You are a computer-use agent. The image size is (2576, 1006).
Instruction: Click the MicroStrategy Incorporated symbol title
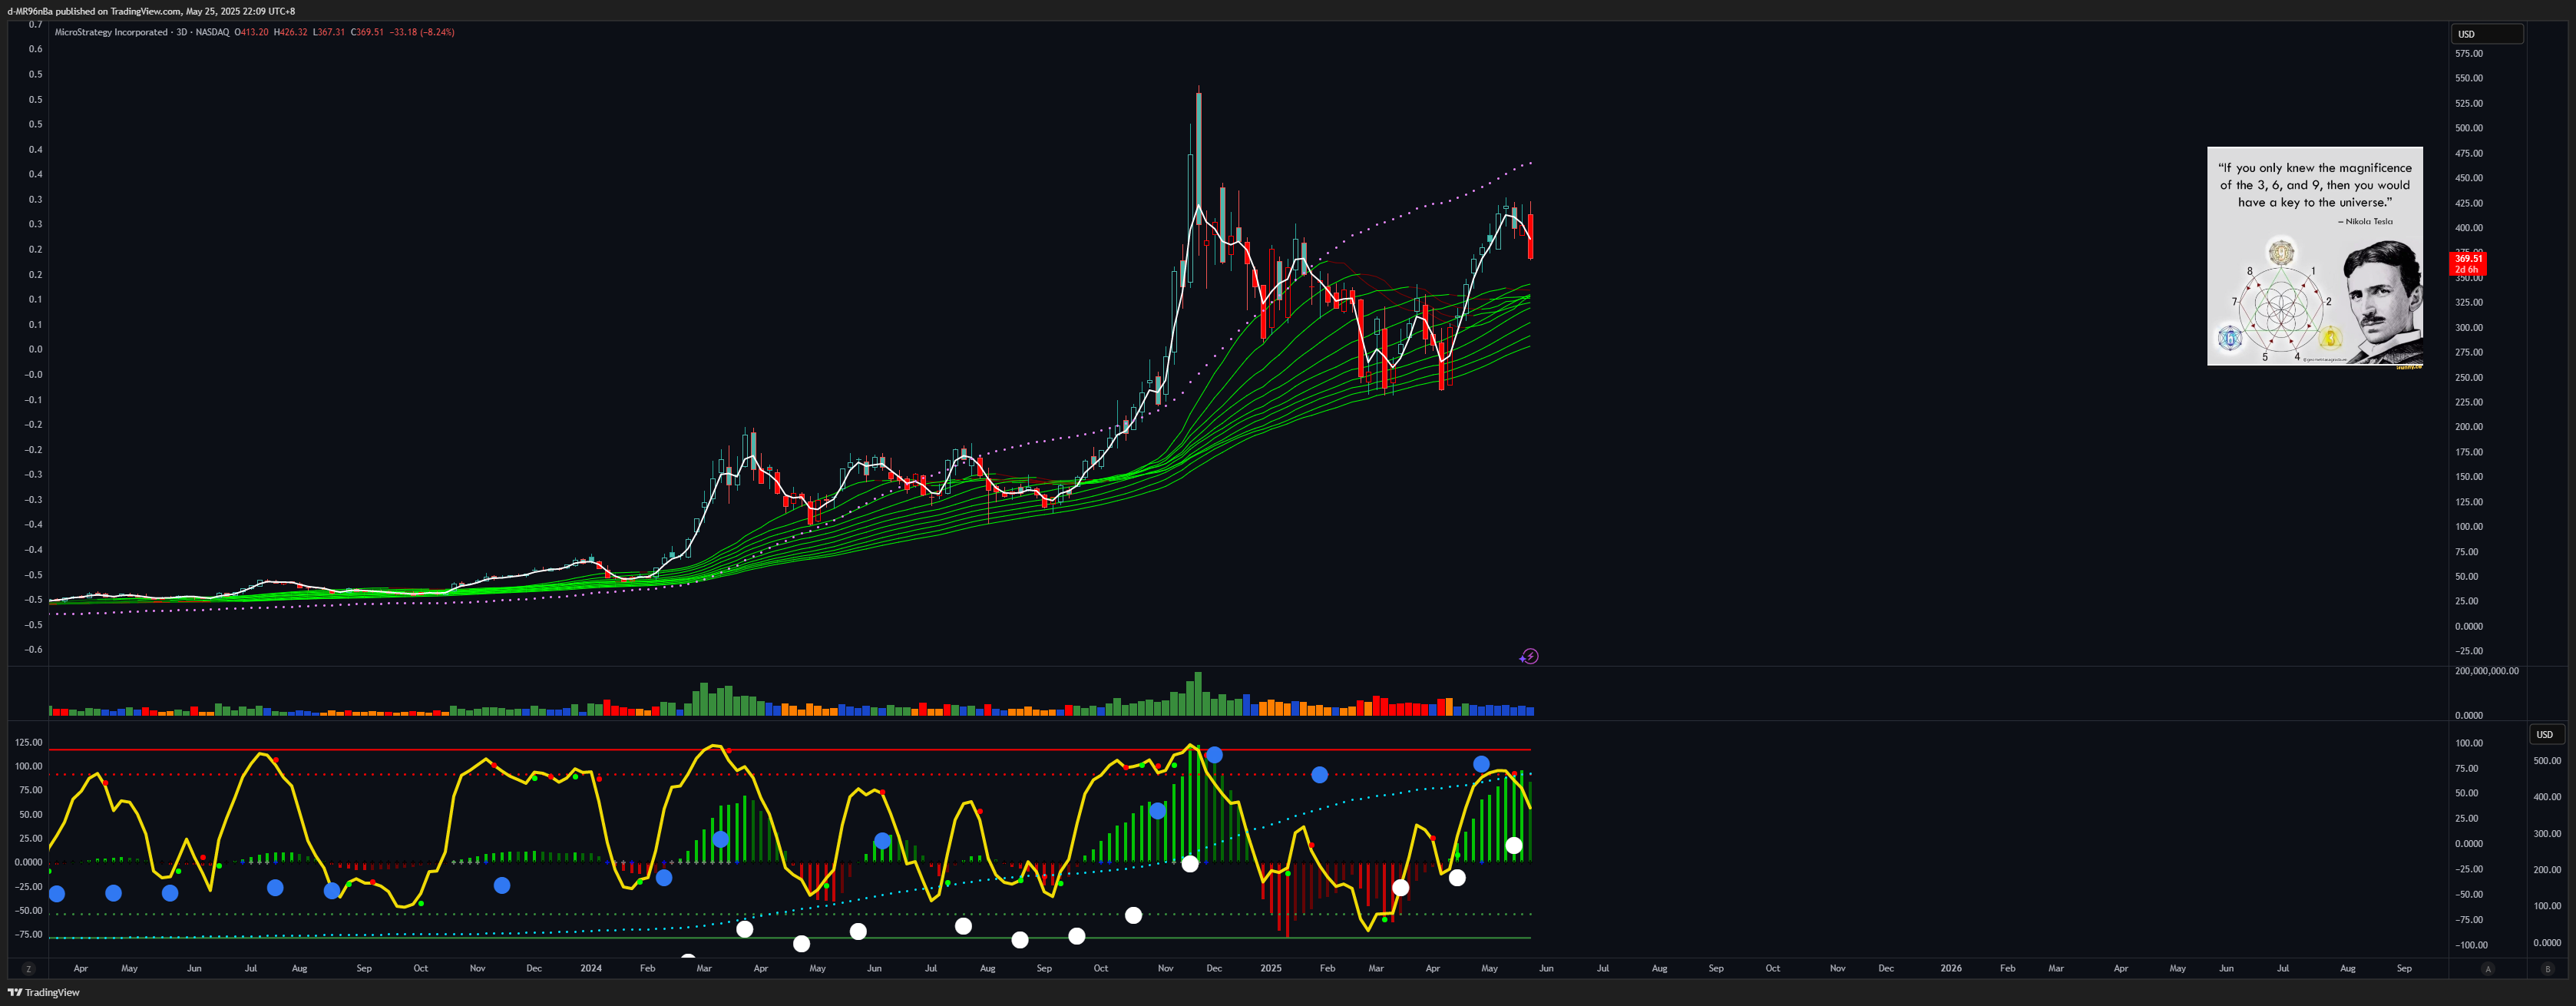tap(111, 32)
